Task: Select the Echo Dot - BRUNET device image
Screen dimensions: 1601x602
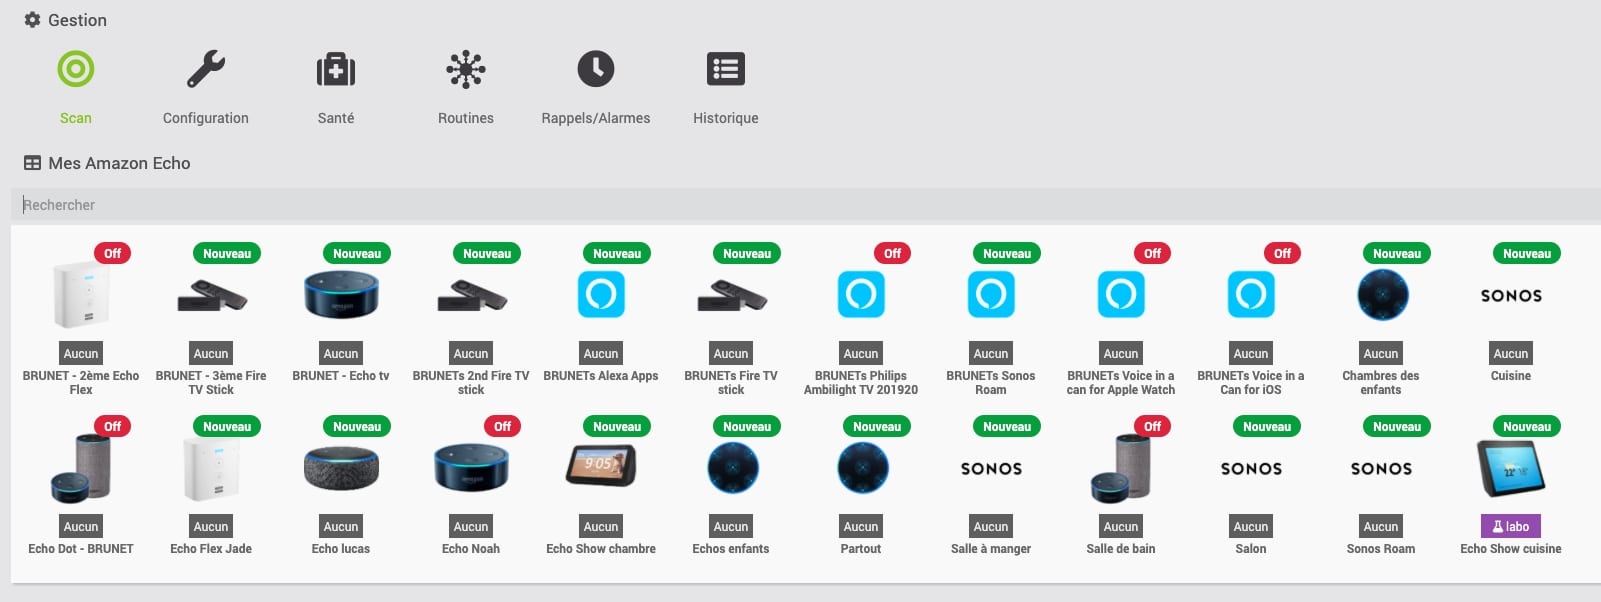Action: coord(81,468)
